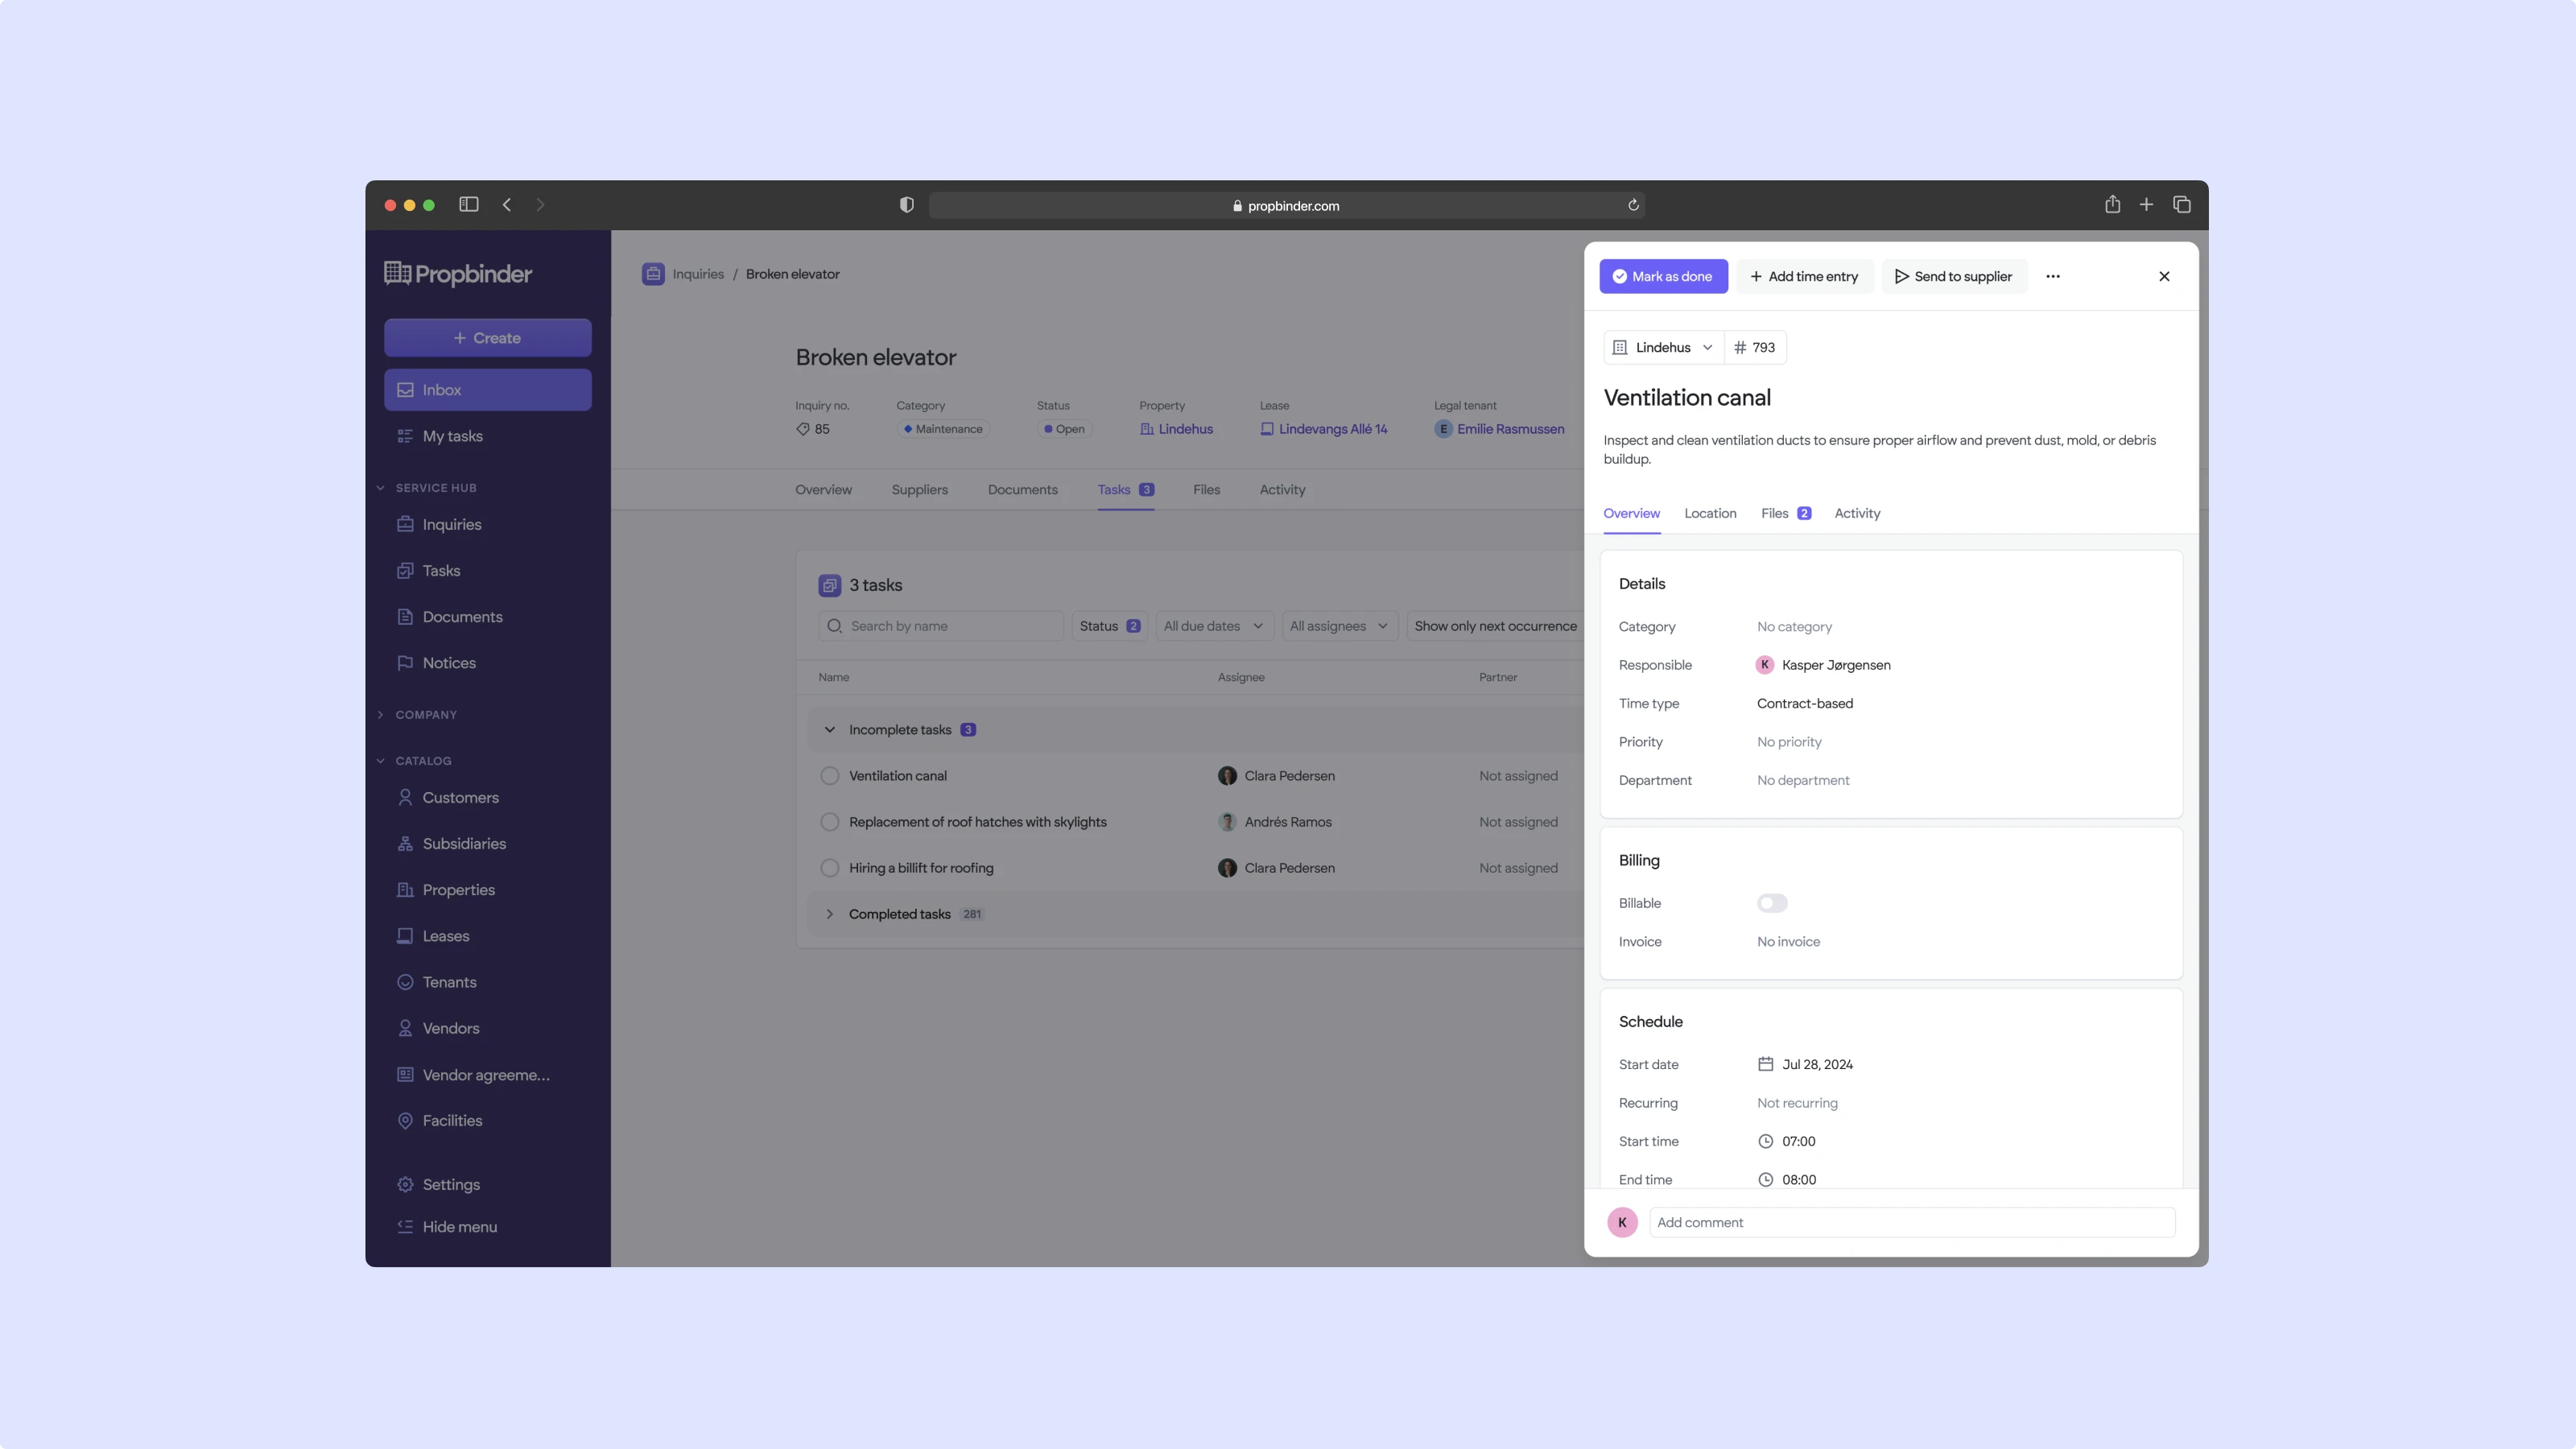Open the Start date calendar icon
The image size is (2576, 1449).
click(x=1766, y=1064)
